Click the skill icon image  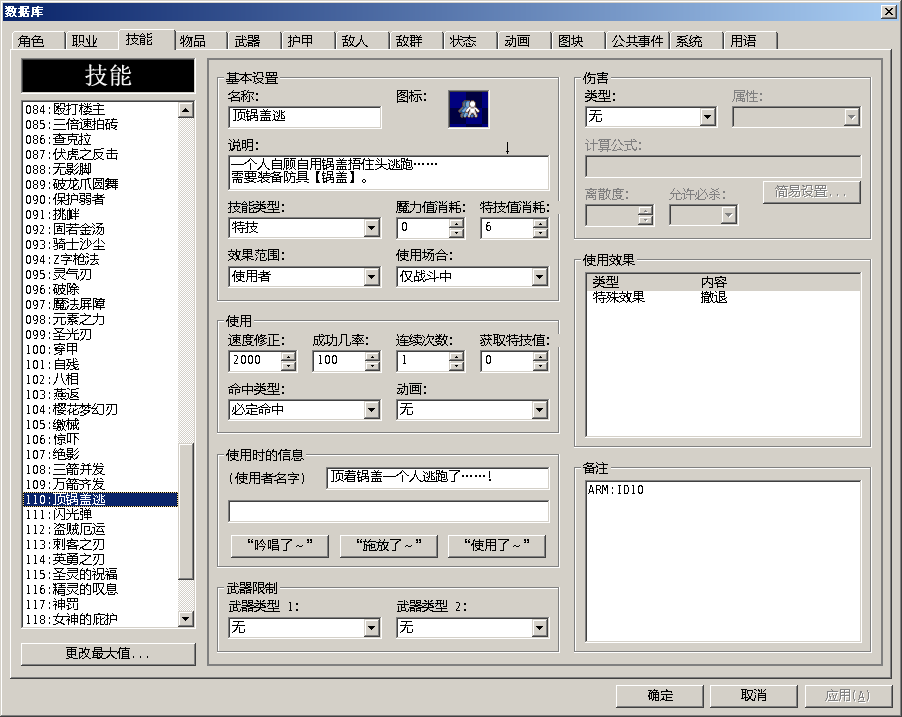point(468,109)
